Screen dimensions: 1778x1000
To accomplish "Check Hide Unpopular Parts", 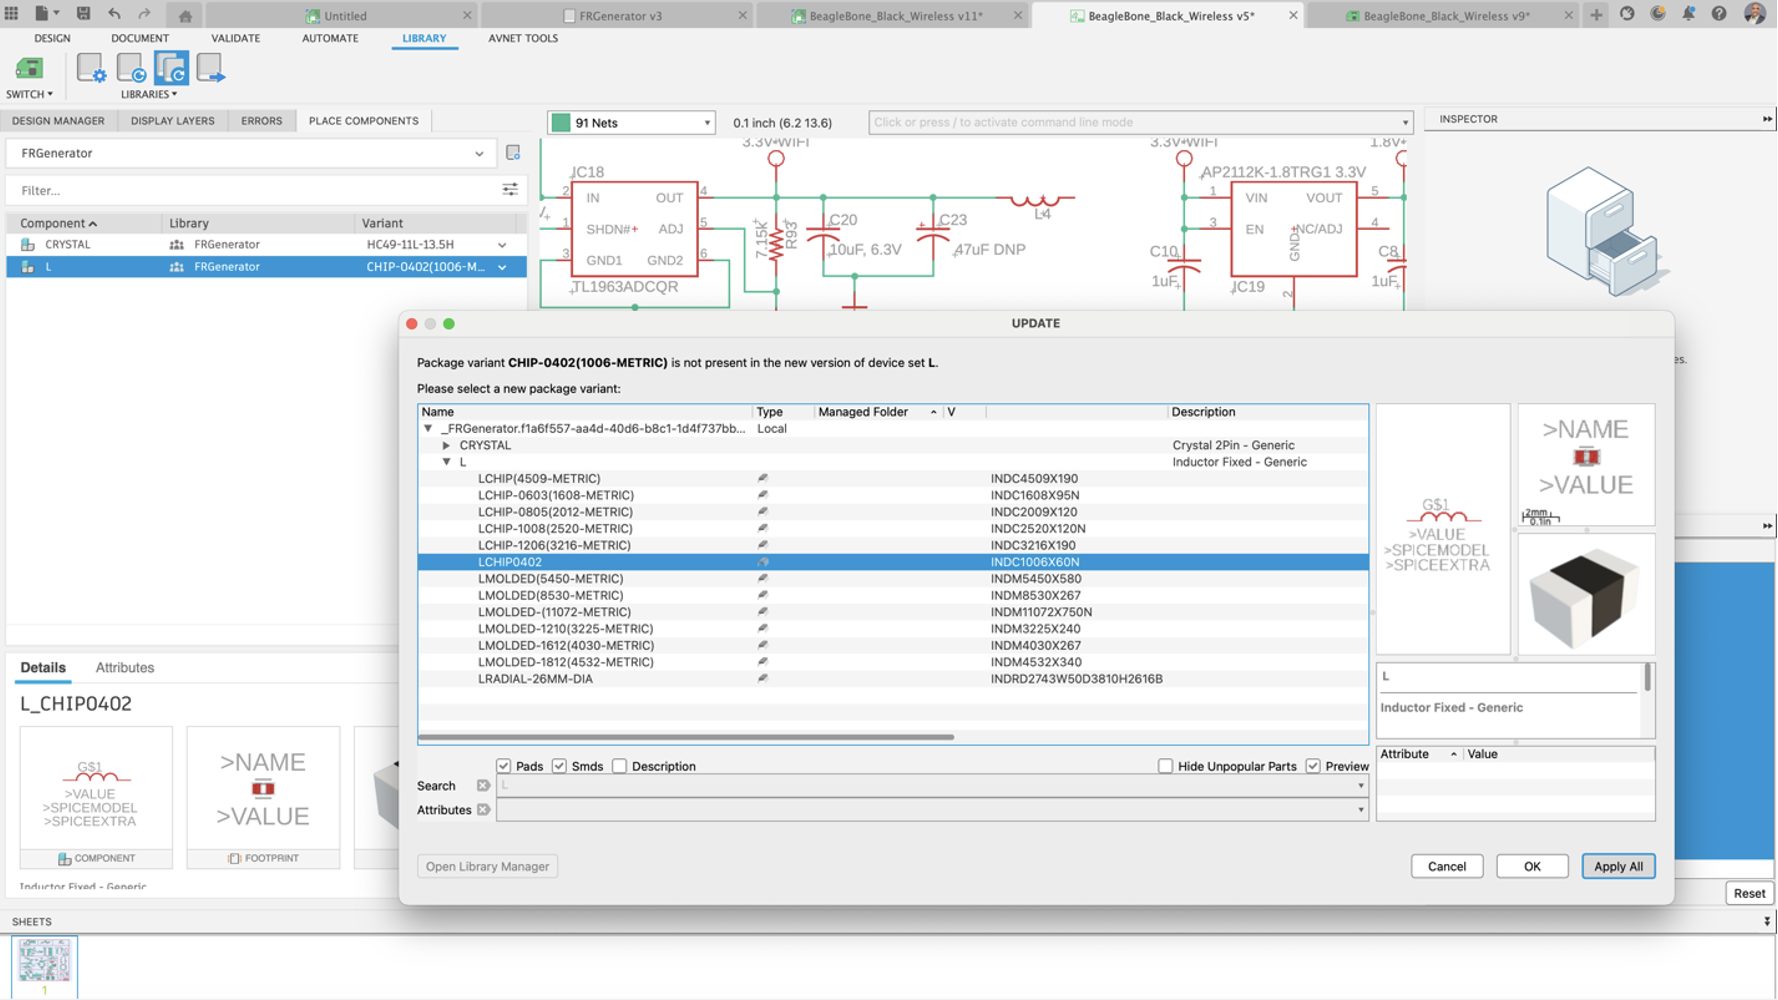I will coord(1165,766).
